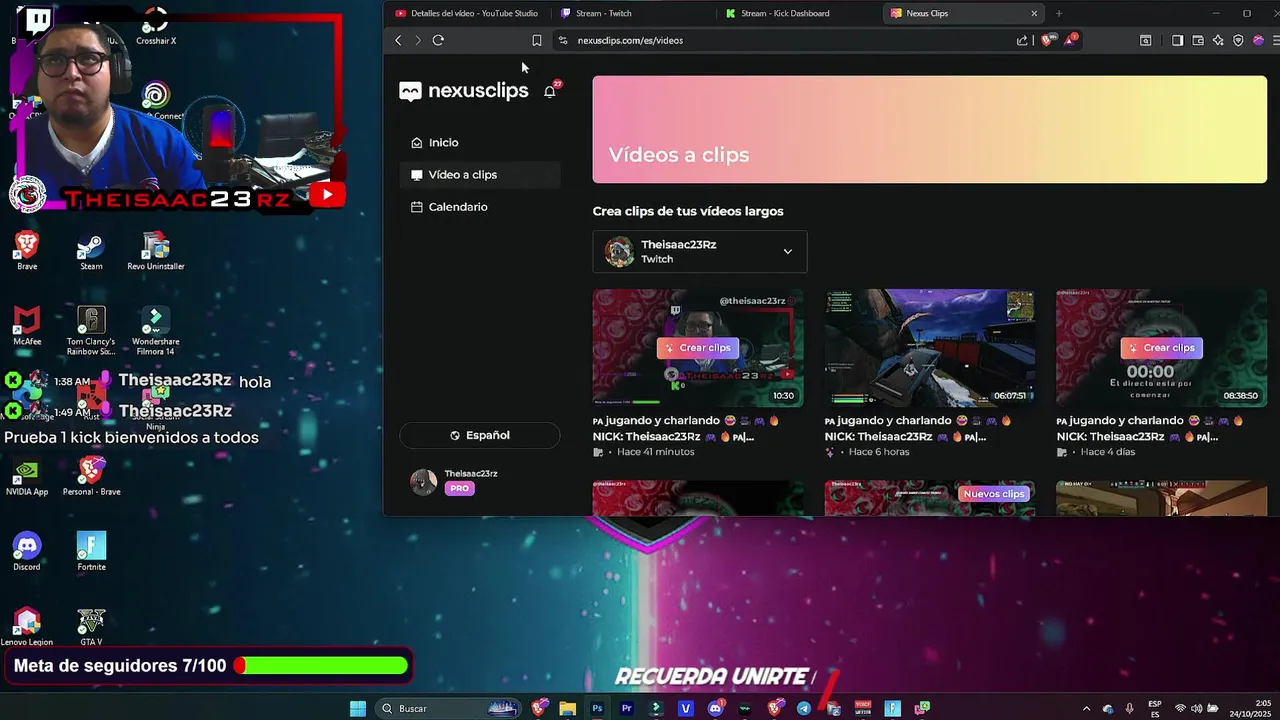Open the nexusclips notifications bell
1280x720 pixels.
coord(550,91)
